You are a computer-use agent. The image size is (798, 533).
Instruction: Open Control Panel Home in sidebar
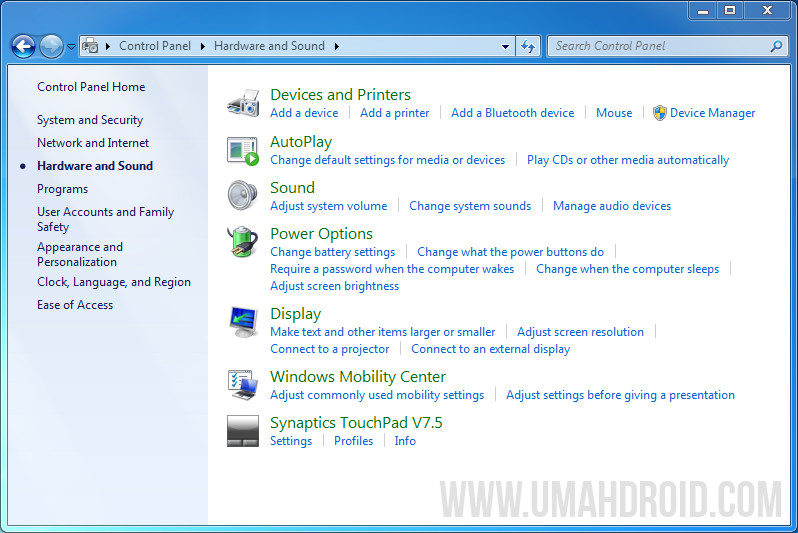(x=91, y=87)
